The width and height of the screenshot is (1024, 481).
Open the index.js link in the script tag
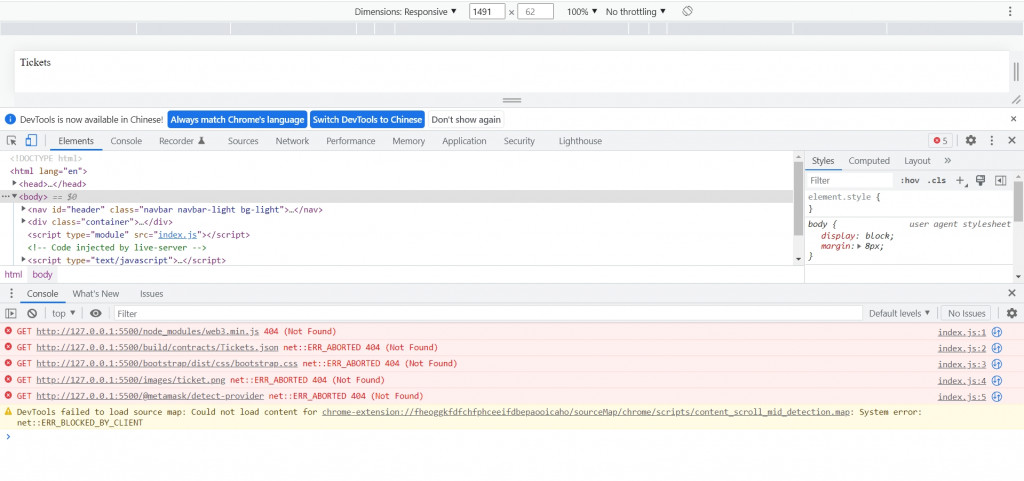tap(178, 234)
